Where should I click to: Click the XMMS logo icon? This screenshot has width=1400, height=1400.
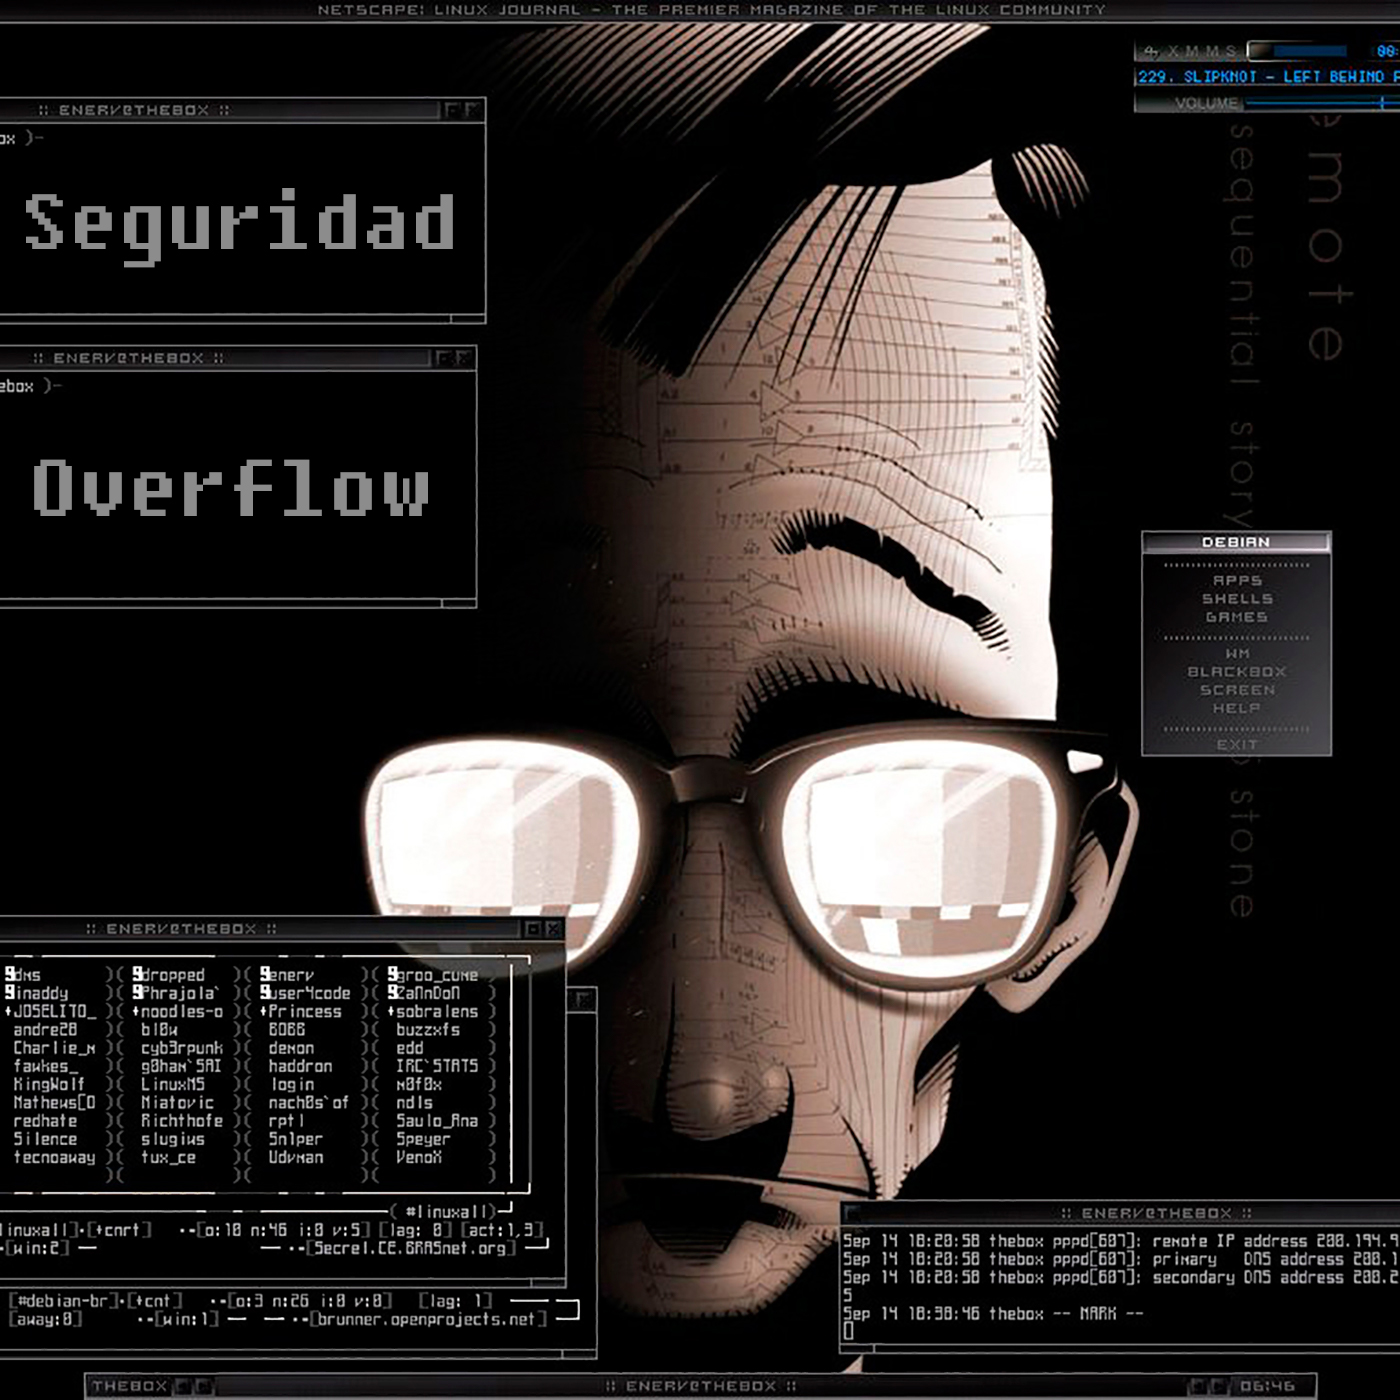(1151, 51)
